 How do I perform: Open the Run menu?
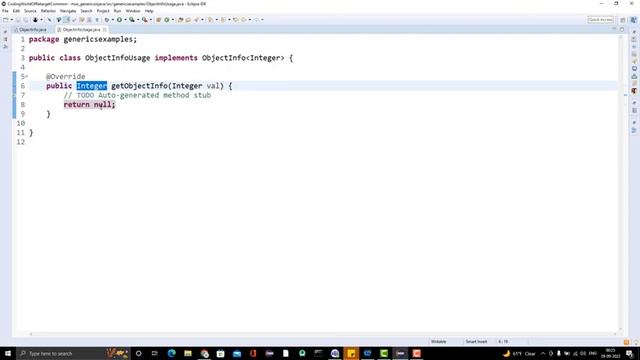pos(117,11)
